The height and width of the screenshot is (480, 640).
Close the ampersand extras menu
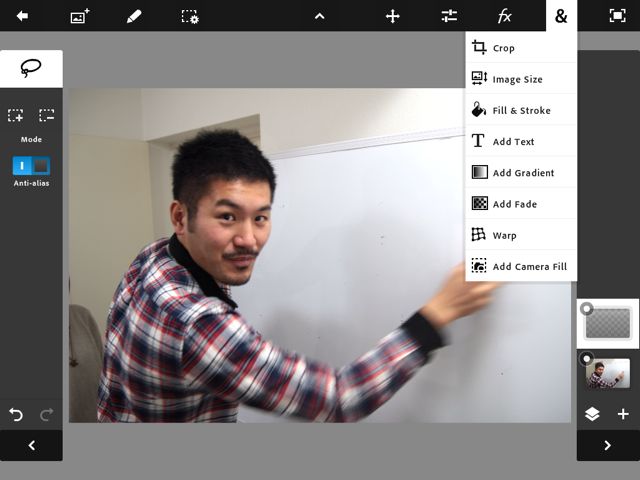(x=561, y=16)
